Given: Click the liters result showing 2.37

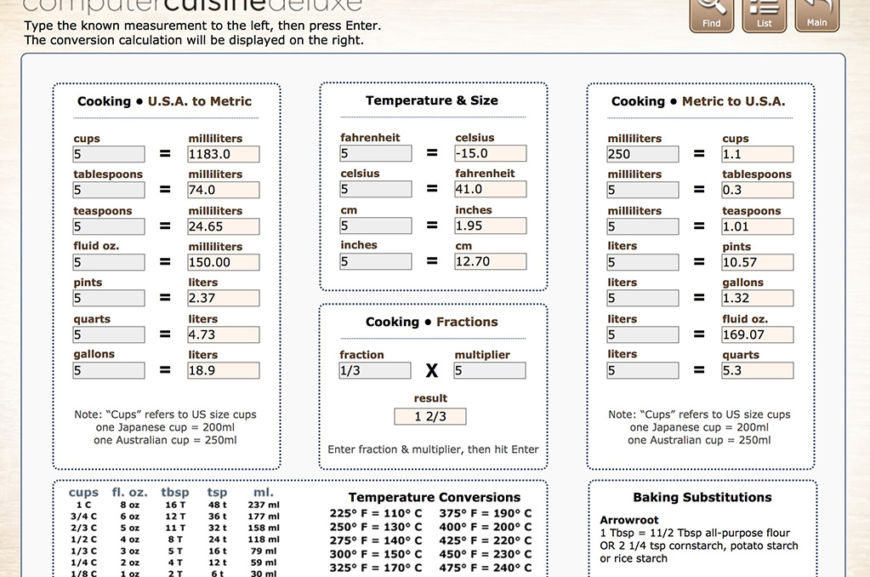Looking at the screenshot, I should (x=223, y=298).
